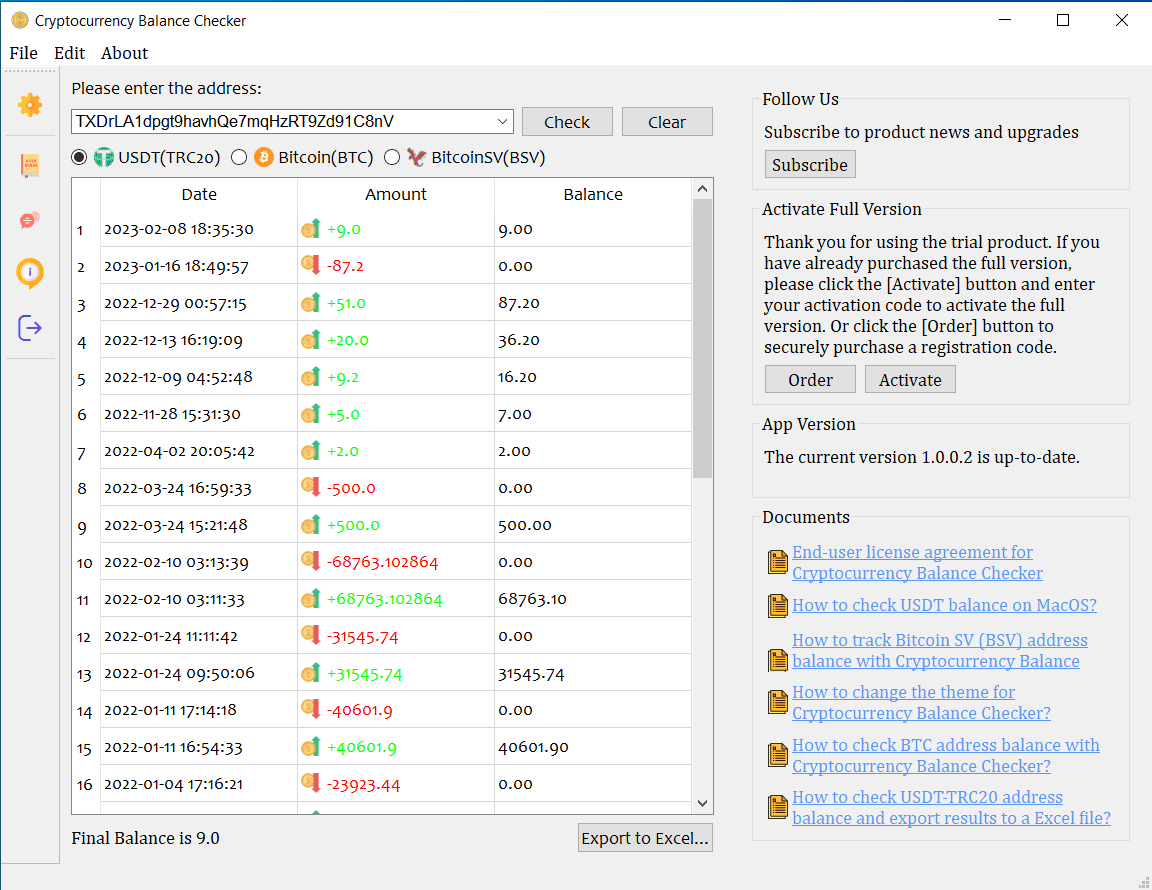Click inside the address input field

click(x=280, y=122)
